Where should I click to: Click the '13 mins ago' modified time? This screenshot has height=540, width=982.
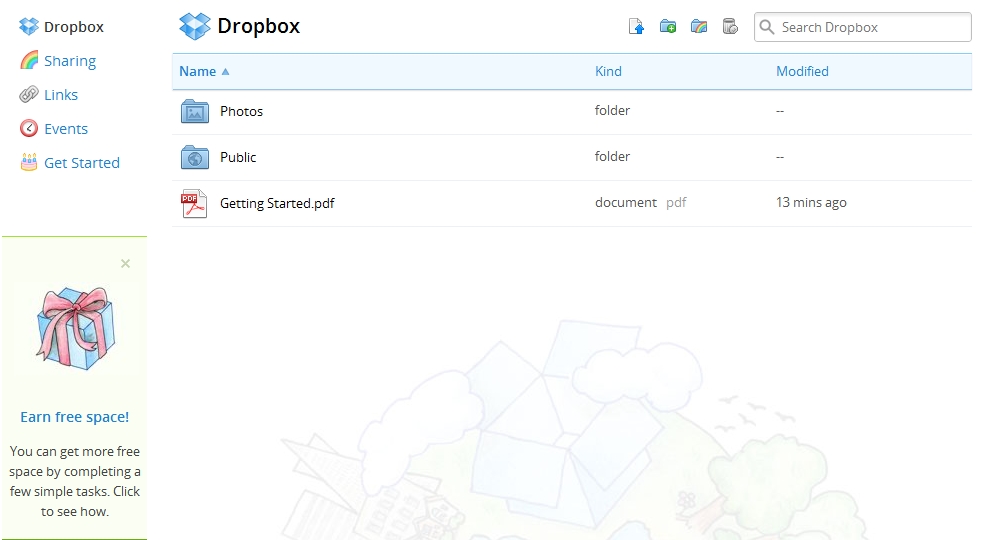(x=811, y=202)
